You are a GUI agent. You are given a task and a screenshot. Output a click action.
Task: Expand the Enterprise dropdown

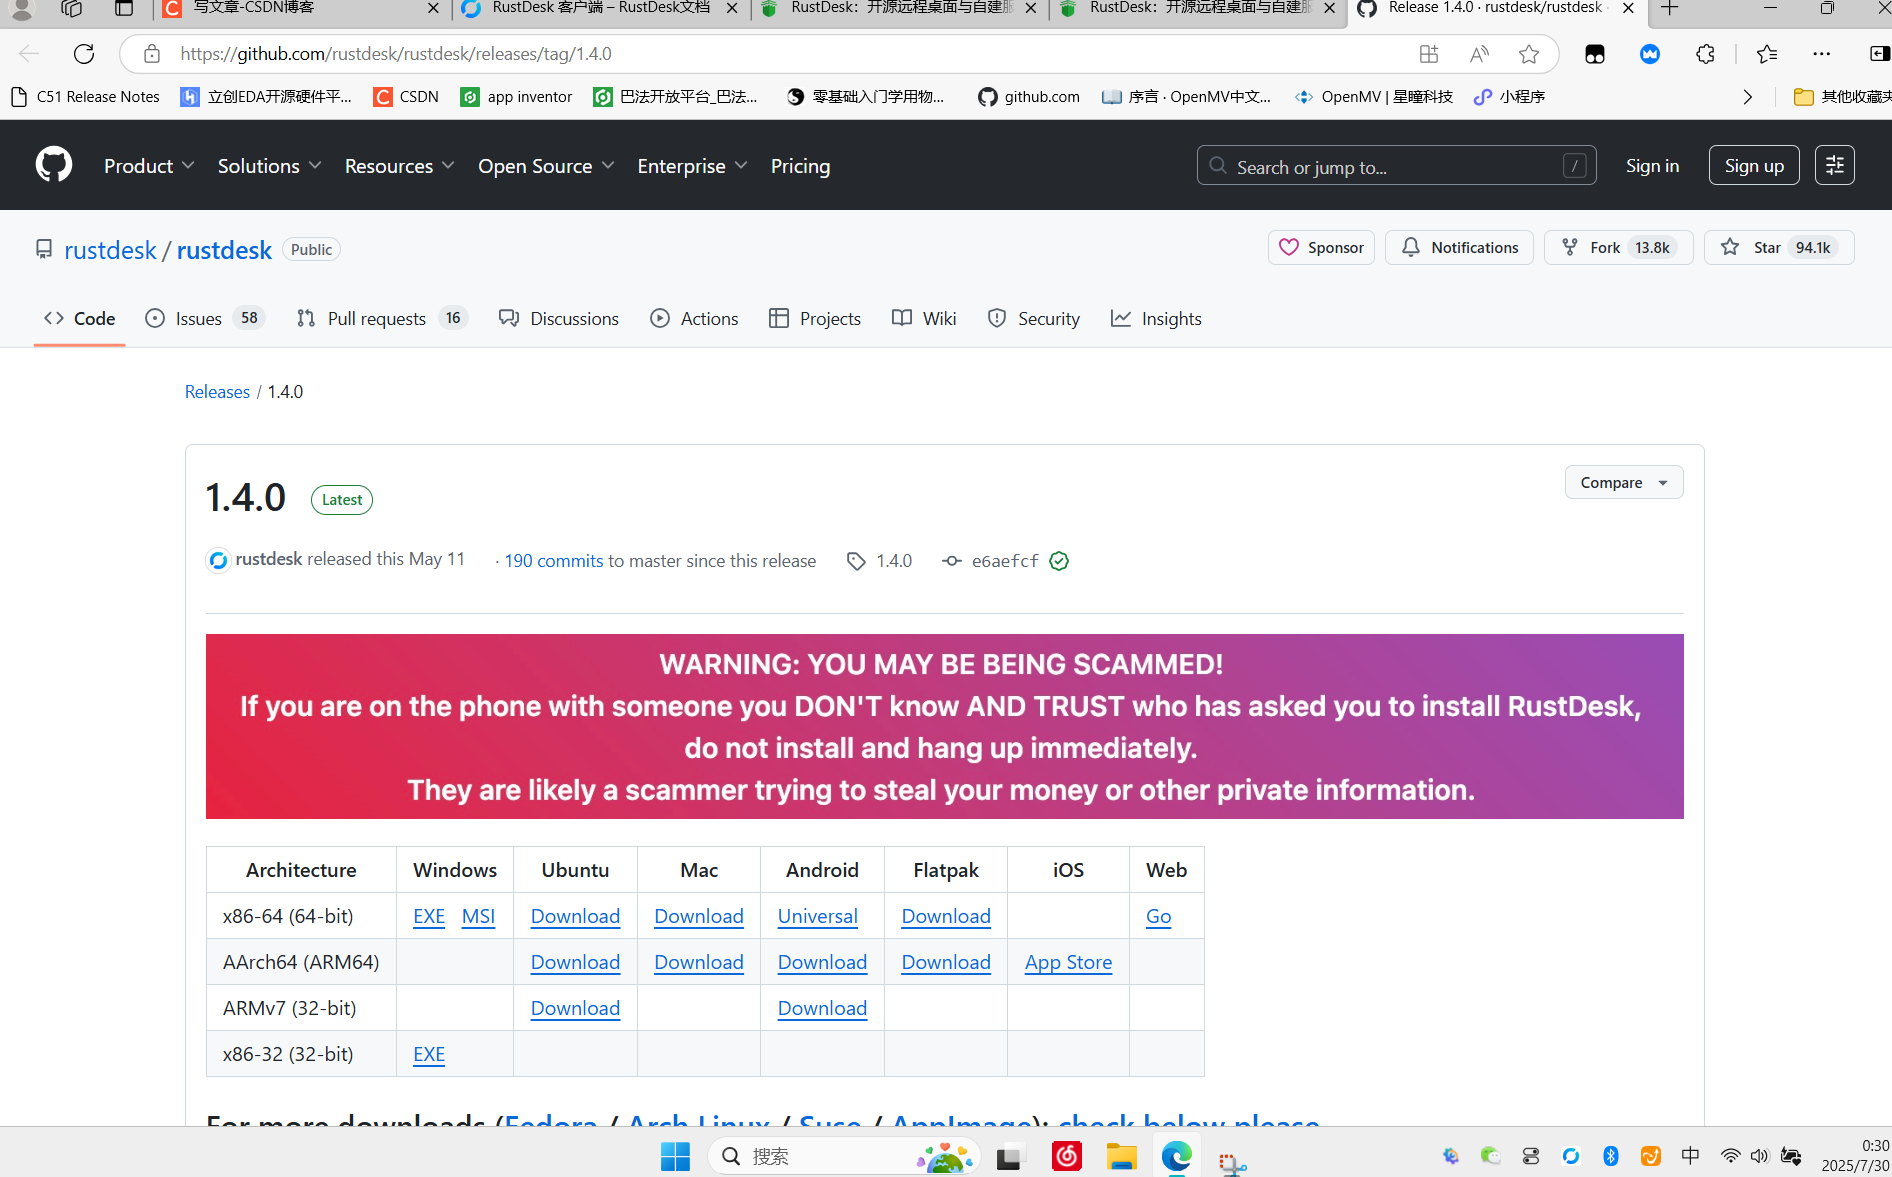click(x=692, y=166)
